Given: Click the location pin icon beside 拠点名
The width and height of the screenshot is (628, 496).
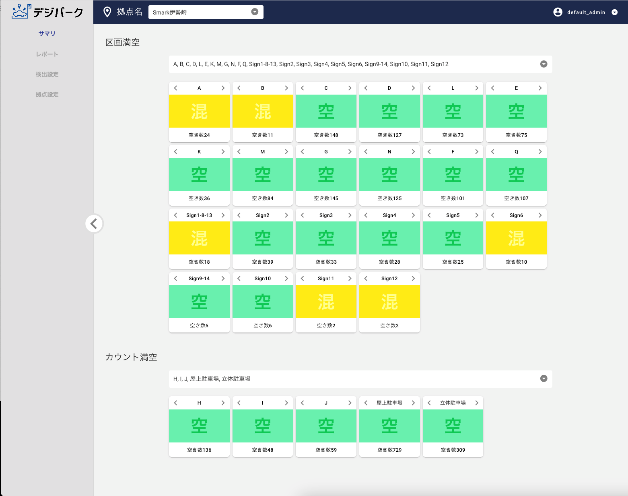Looking at the screenshot, I should 108,12.
